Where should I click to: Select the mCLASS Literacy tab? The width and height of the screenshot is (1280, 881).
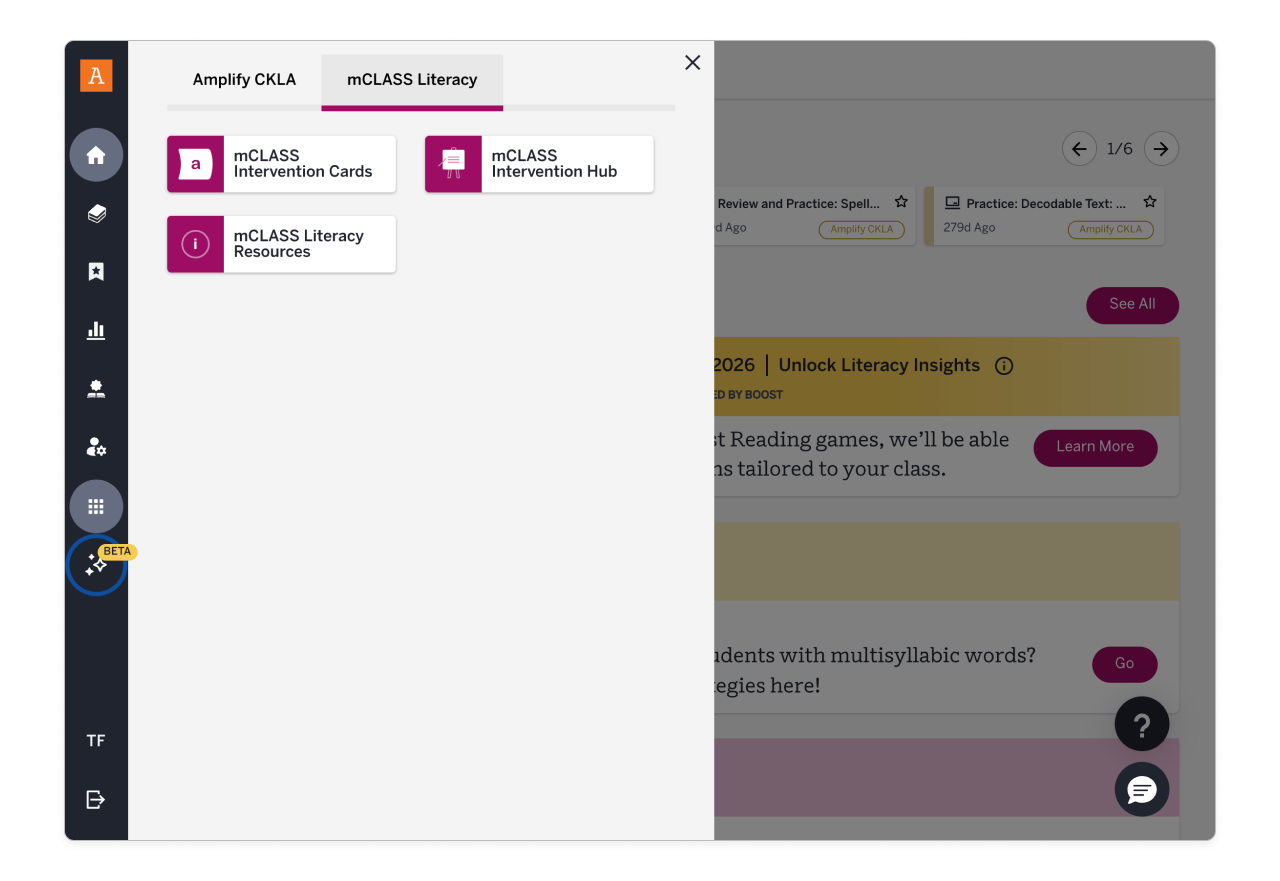tap(412, 80)
